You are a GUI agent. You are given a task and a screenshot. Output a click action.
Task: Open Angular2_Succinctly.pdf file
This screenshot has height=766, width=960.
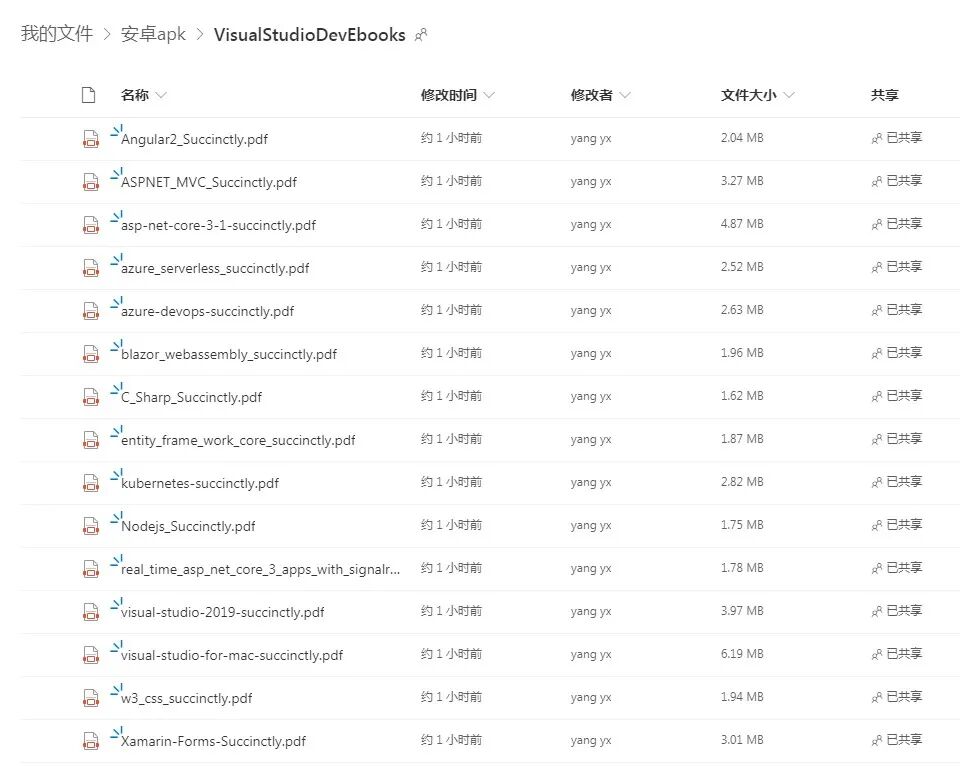(x=194, y=139)
